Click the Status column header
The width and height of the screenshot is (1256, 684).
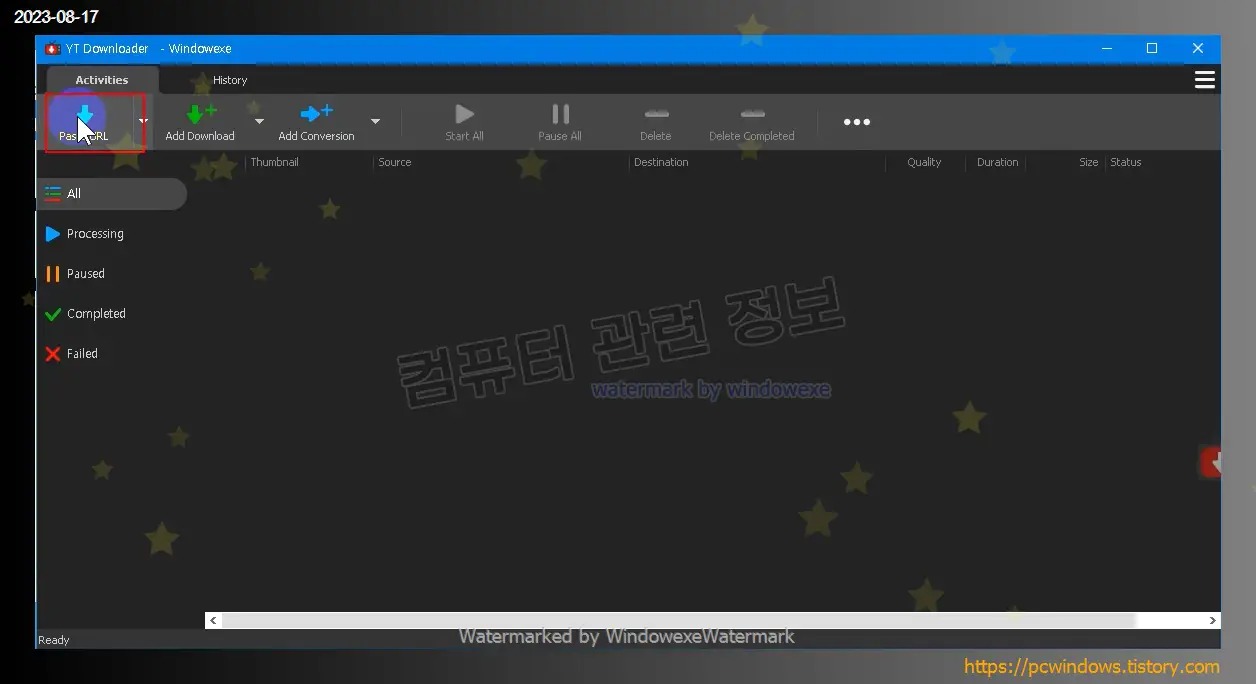point(1125,162)
